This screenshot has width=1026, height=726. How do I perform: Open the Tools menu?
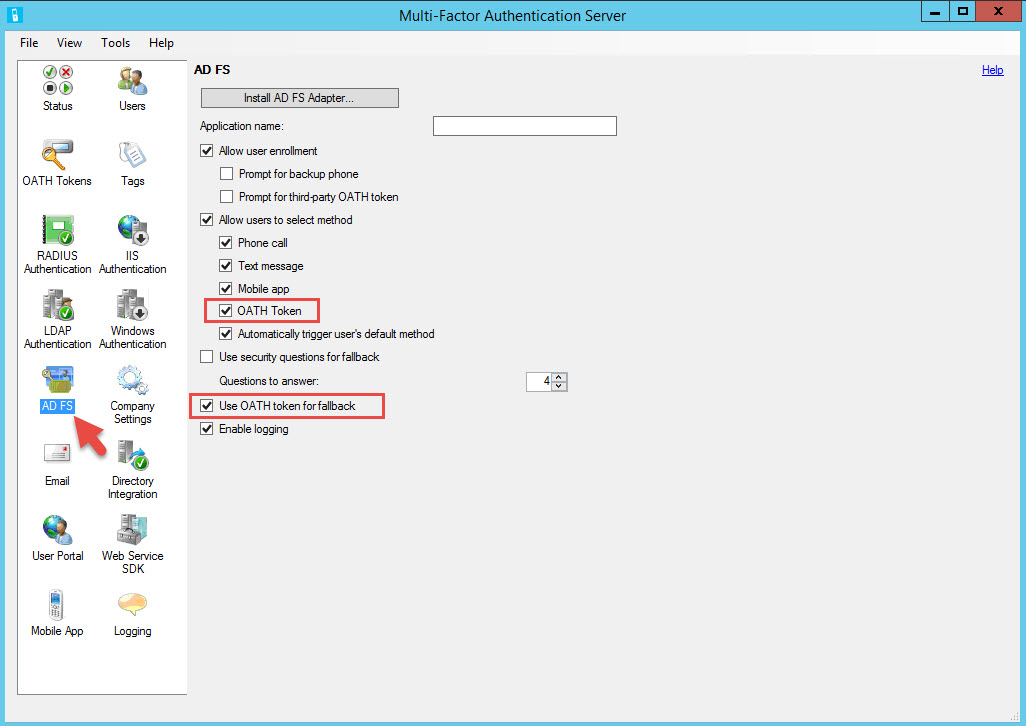[x=116, y=43]
